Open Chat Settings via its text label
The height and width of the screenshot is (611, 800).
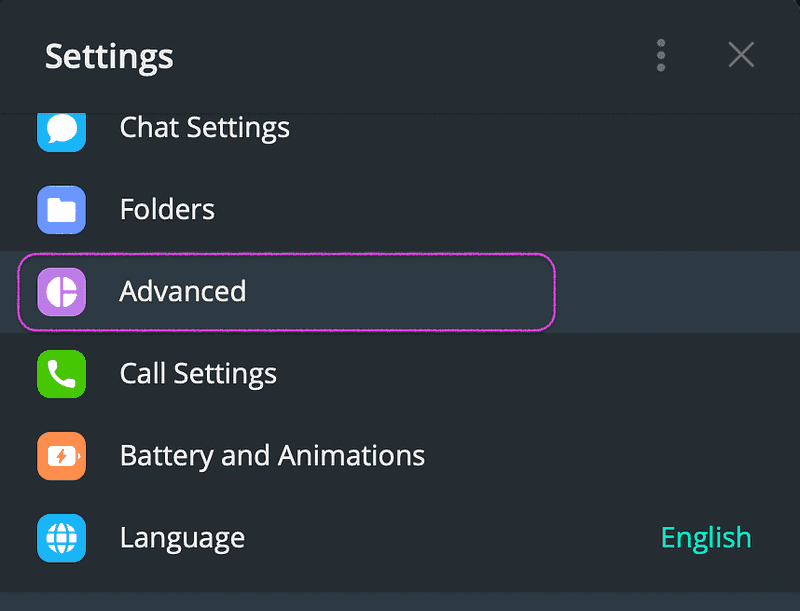(x=204, y=128)
